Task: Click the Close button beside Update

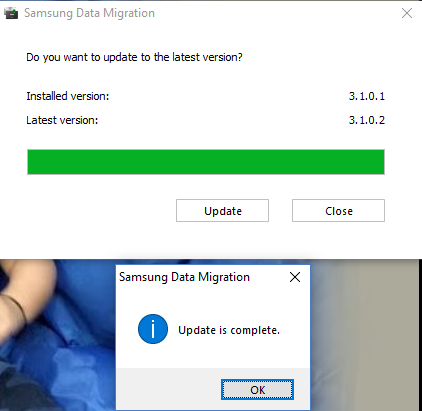Action: (x=338, y=211)
